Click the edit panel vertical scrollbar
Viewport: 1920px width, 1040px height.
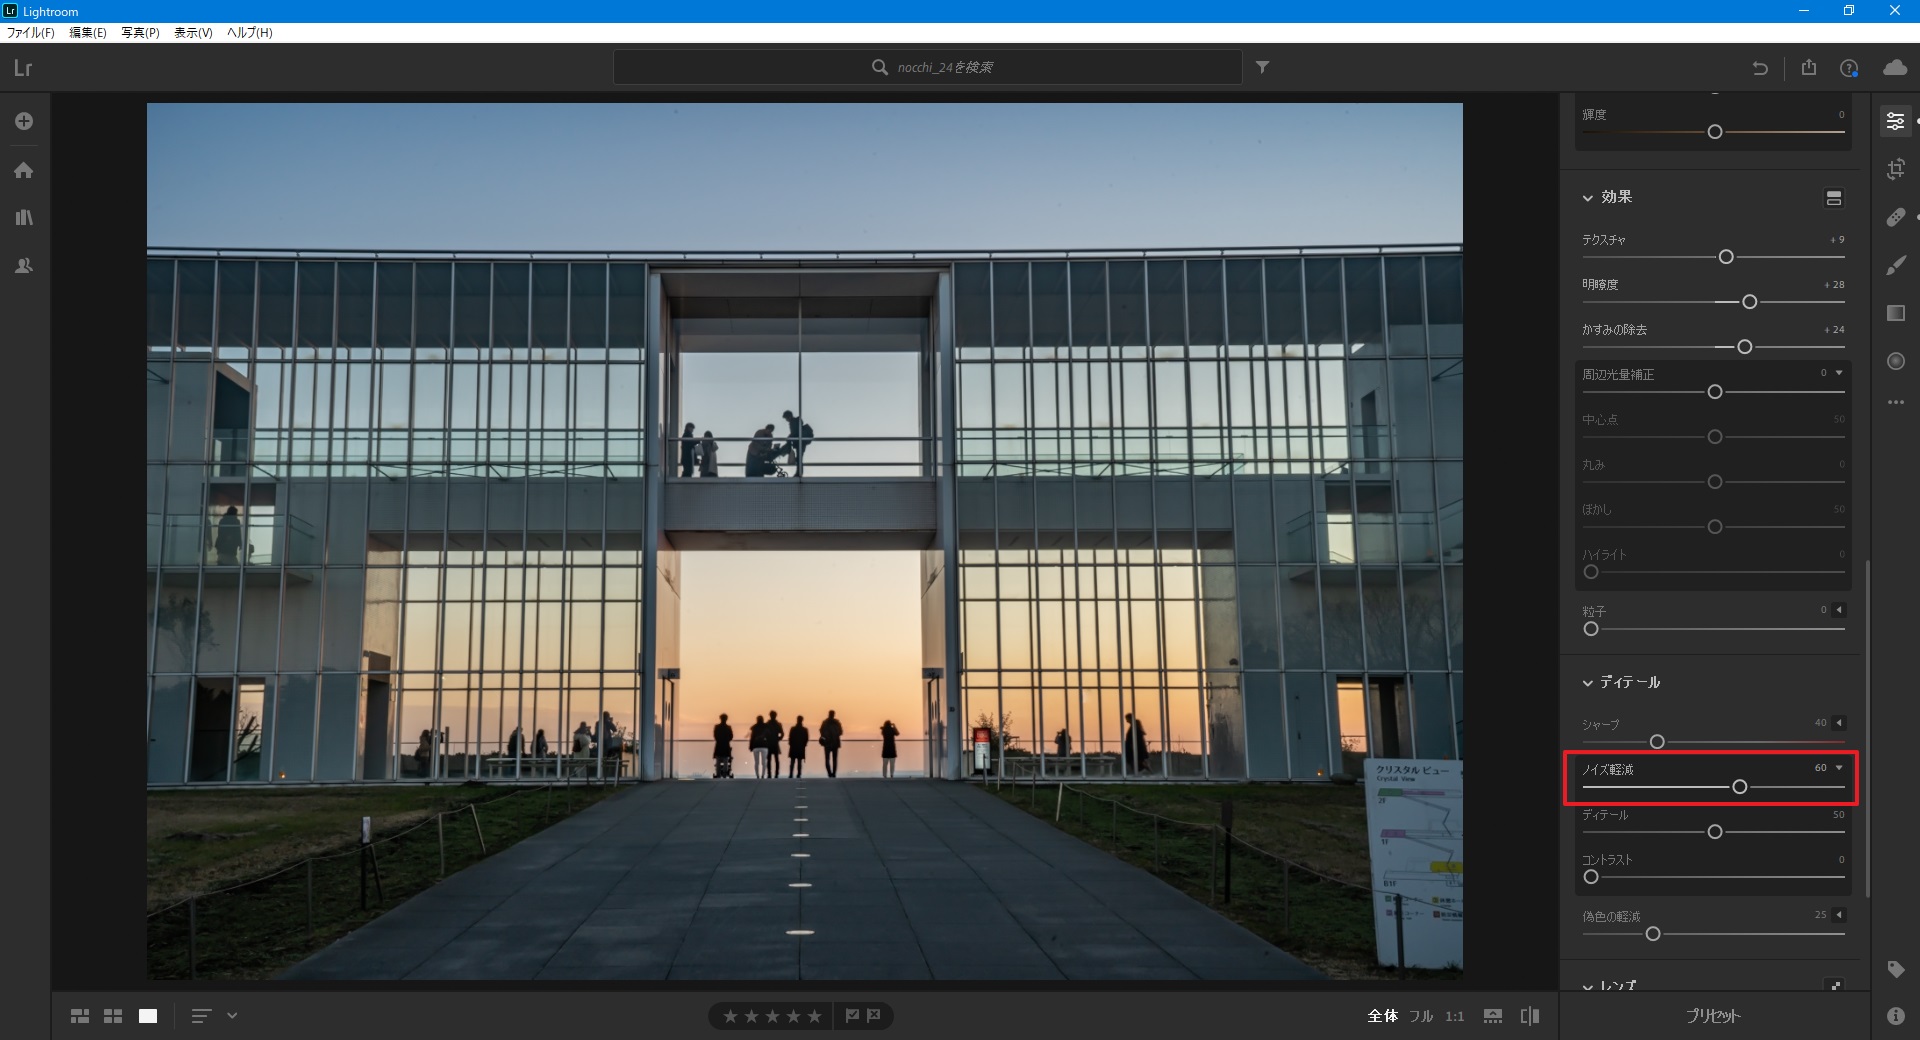1866,728
